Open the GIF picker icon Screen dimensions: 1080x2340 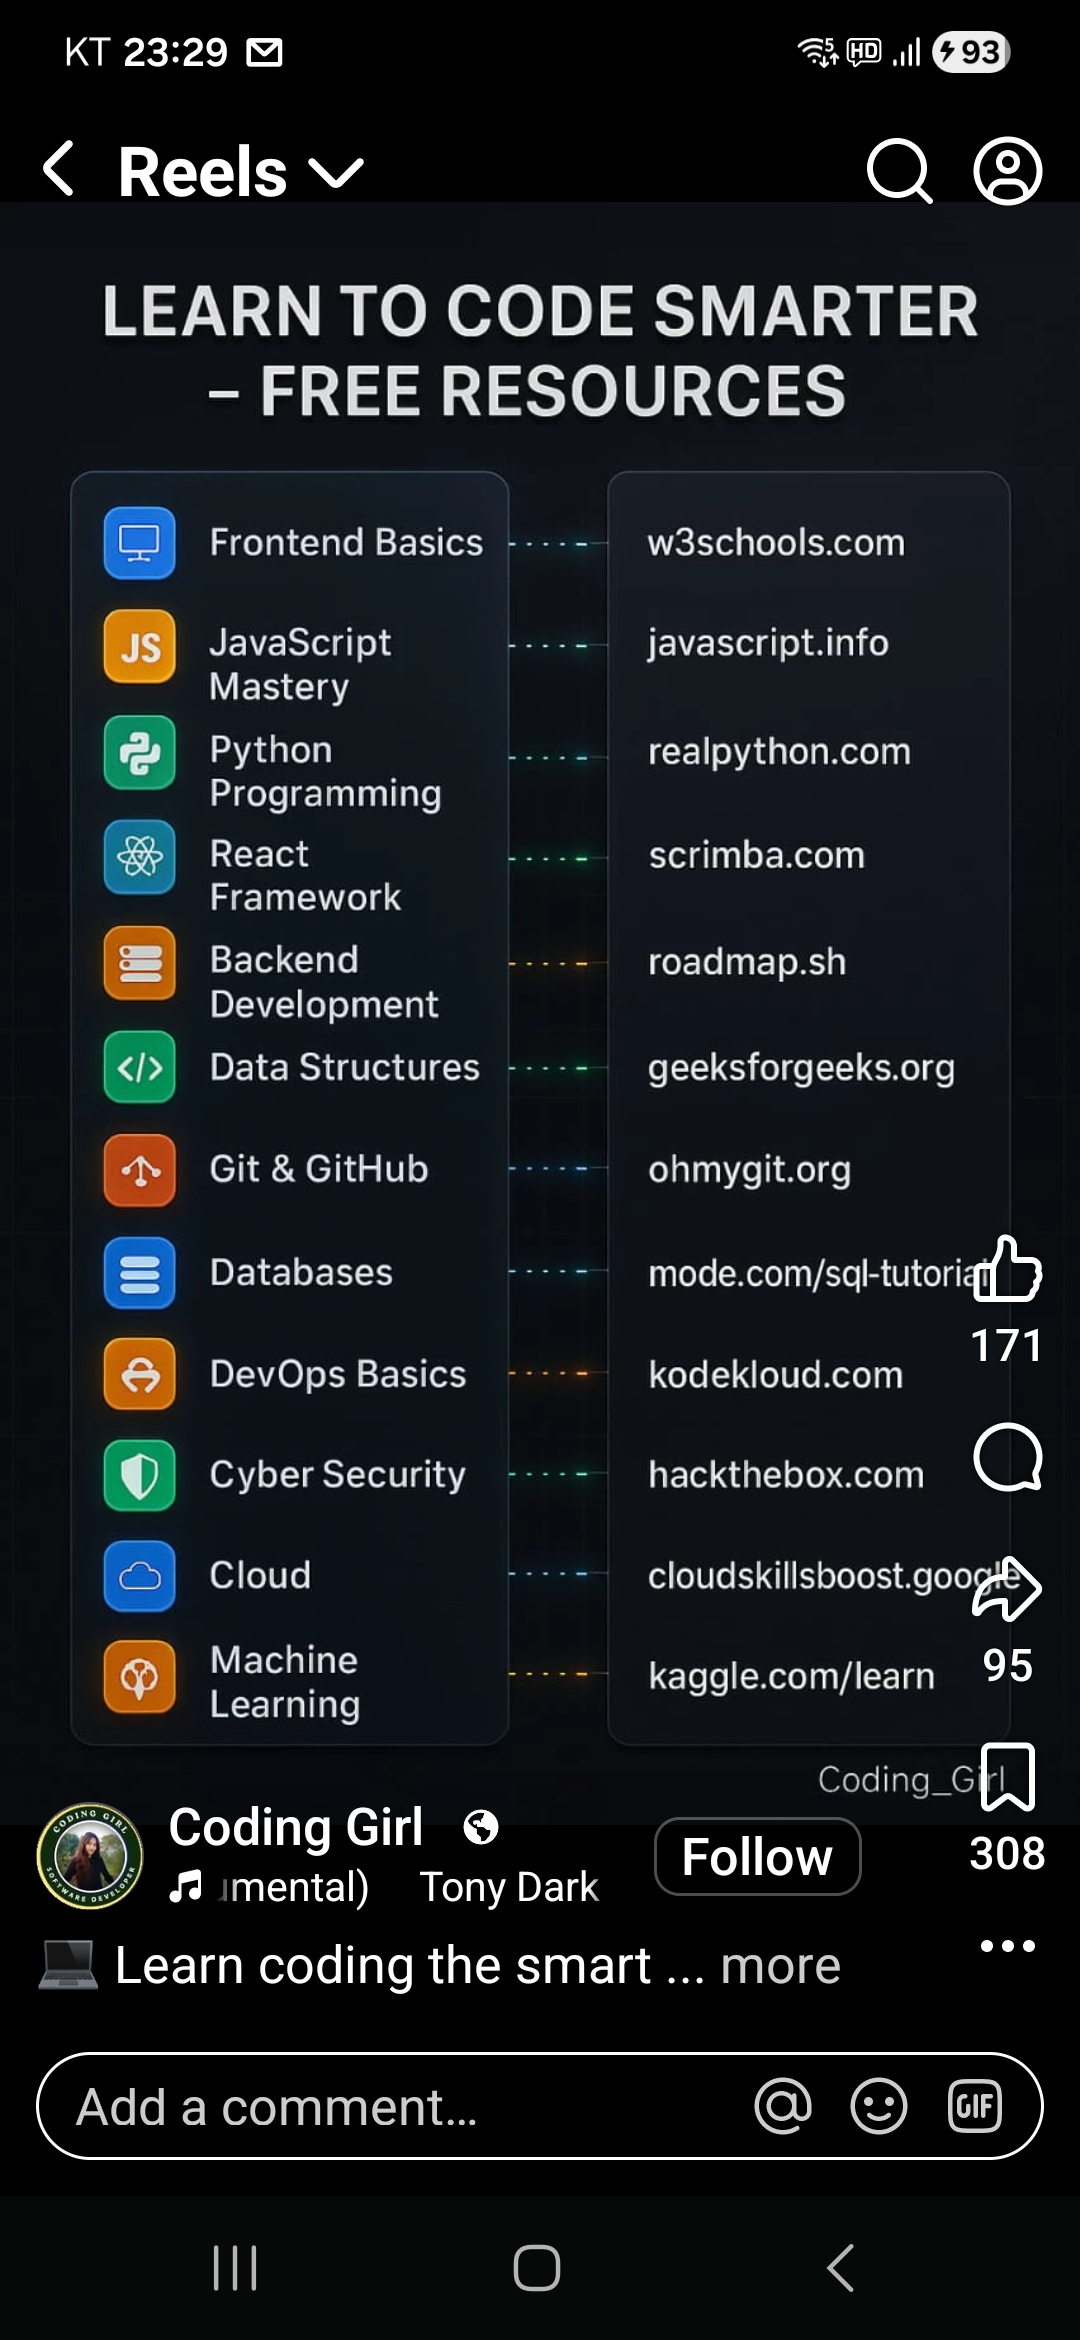tap(975, 2106)
